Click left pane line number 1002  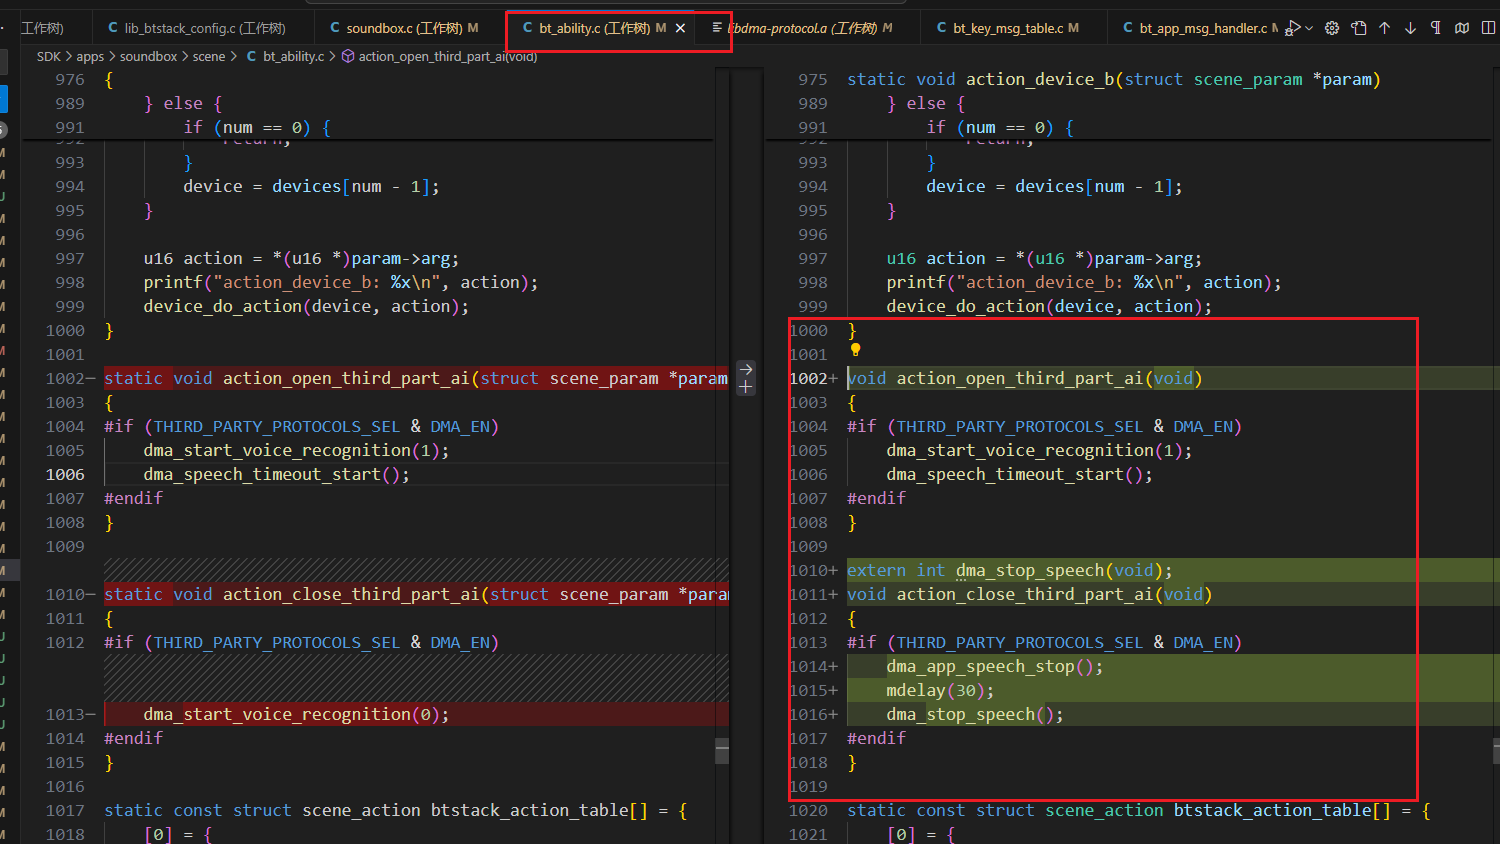65,378
